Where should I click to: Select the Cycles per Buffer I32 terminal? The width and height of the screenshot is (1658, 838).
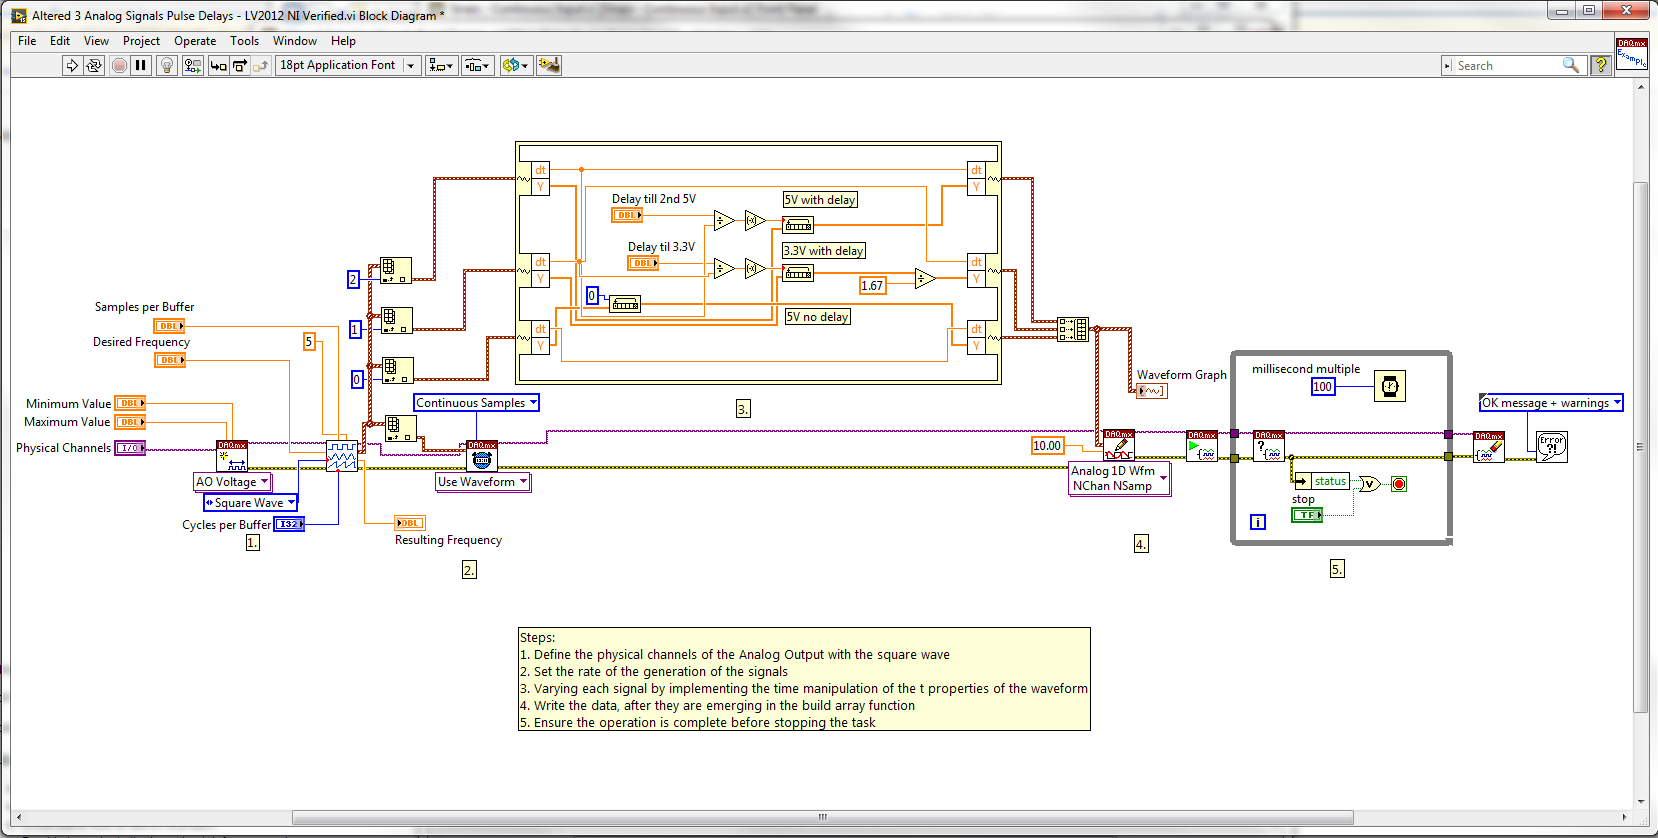(x=289, y=524)
